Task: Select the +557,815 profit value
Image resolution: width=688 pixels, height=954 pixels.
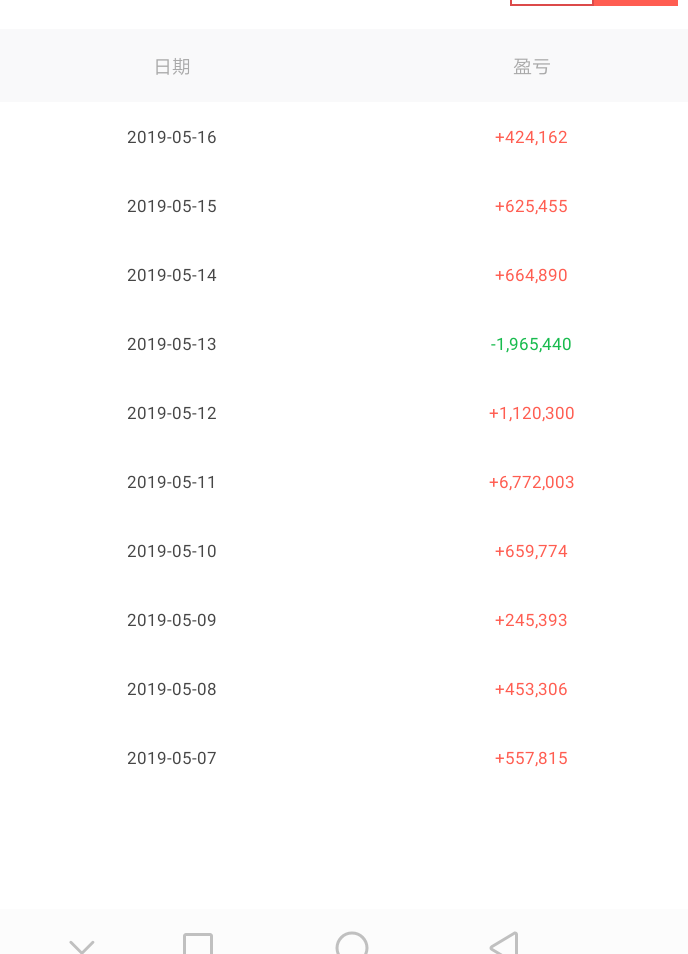Action: pyautogui.click(x=531, y=758)
